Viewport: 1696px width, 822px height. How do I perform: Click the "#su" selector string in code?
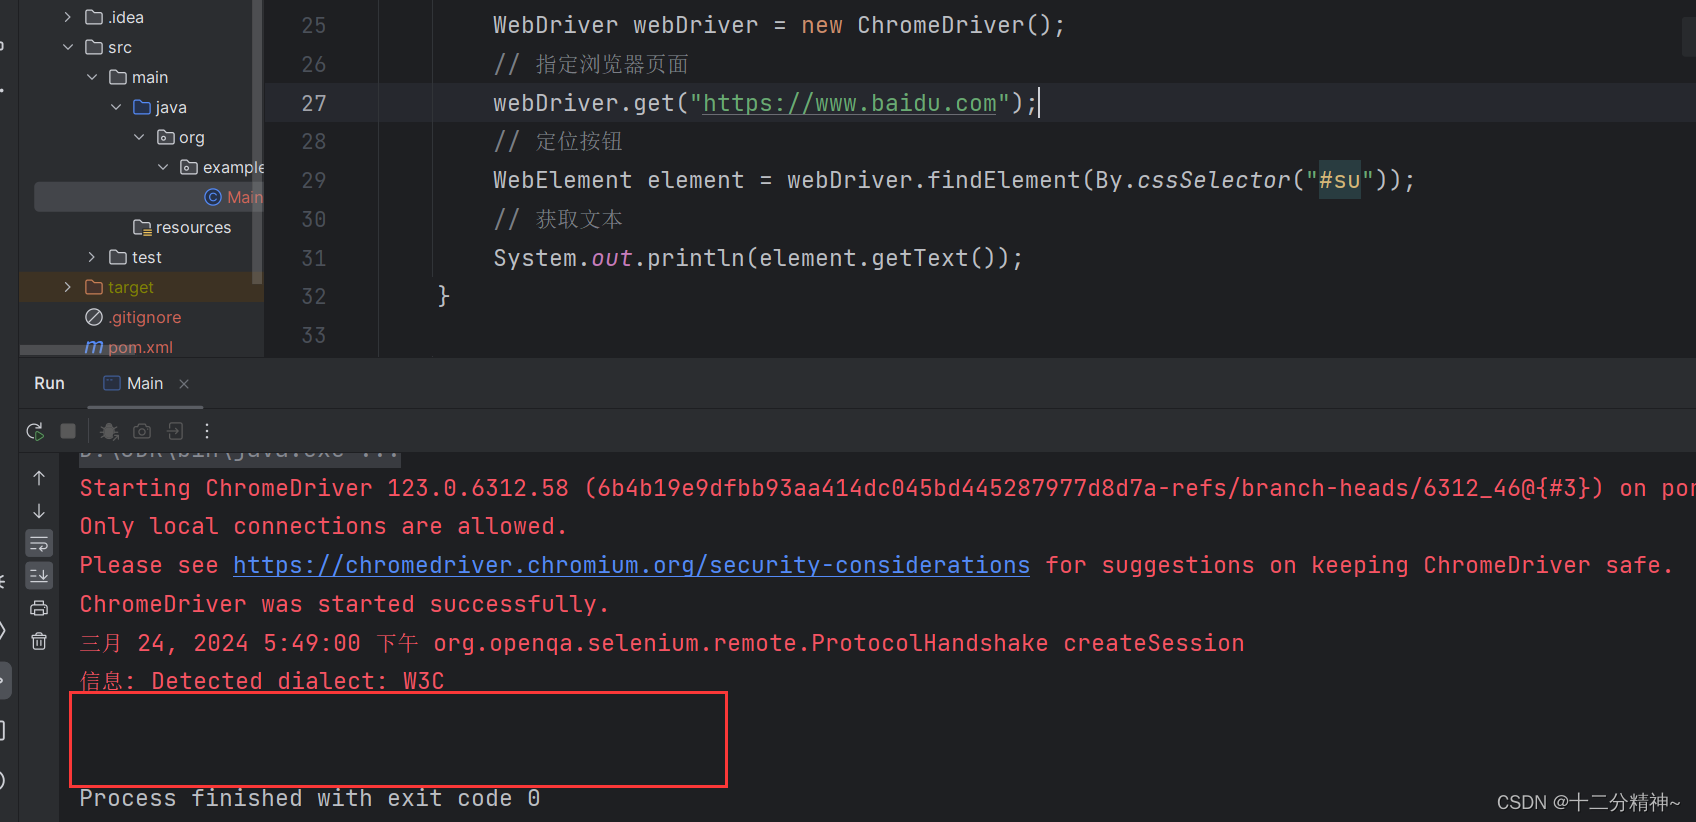(x=1339, y=180)
